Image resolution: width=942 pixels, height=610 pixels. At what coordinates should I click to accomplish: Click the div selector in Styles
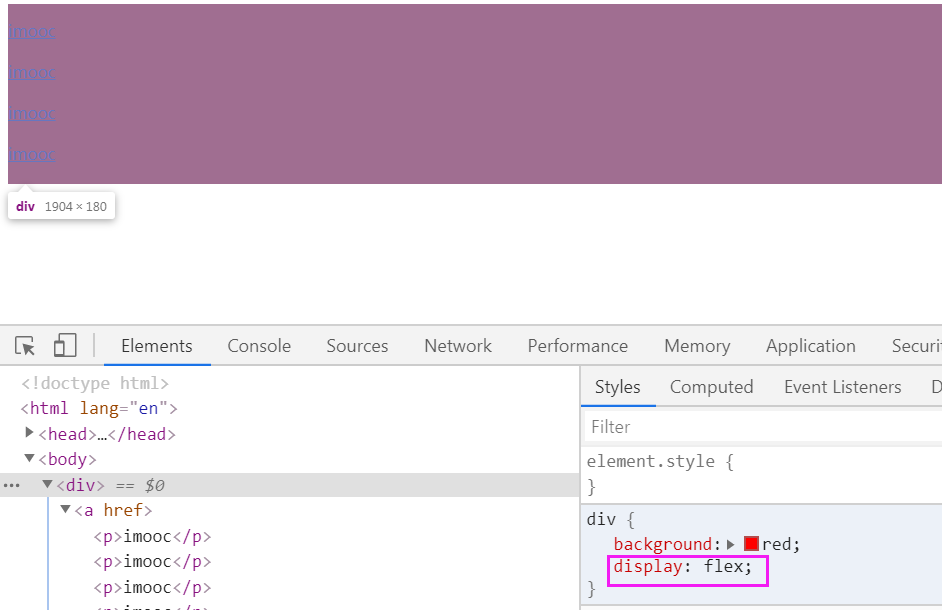[601, 519]
